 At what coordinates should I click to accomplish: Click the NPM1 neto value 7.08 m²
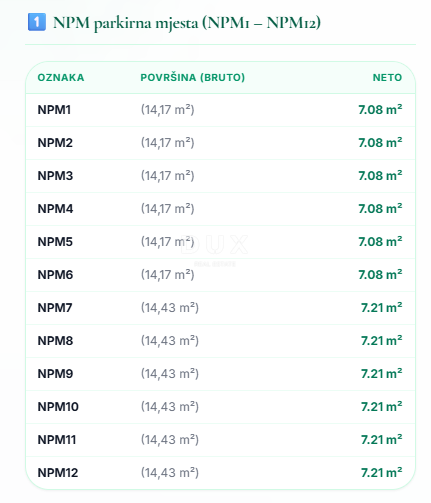pos(380,110)
